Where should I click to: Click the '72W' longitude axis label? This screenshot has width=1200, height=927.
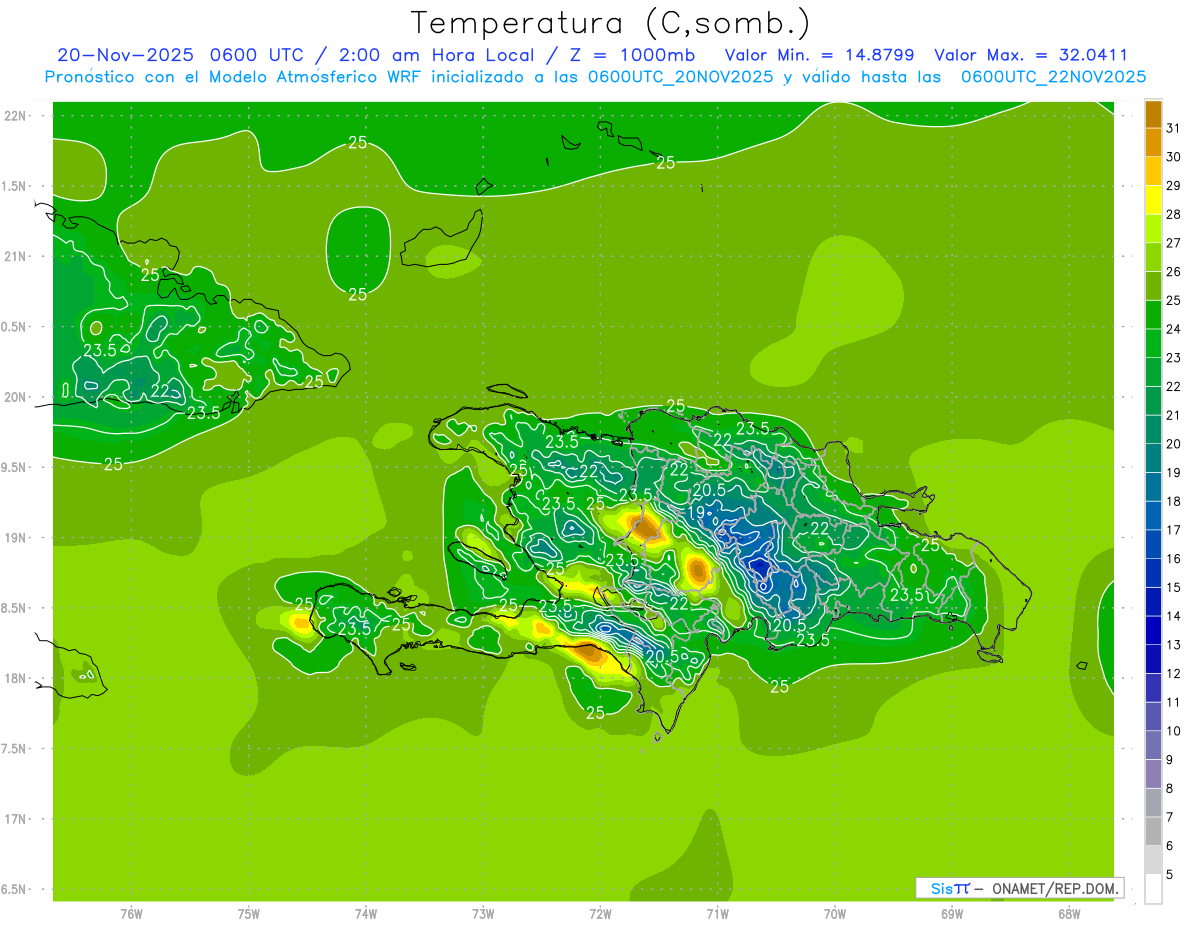[600, 913]
